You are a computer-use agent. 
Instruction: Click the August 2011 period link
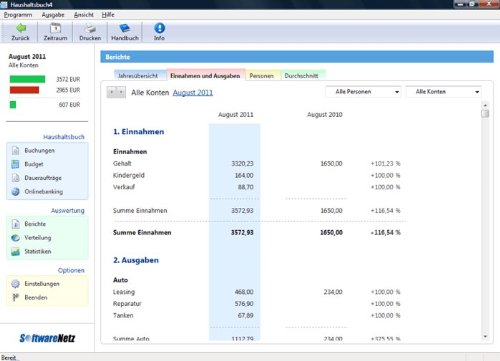tap(193, 93)
